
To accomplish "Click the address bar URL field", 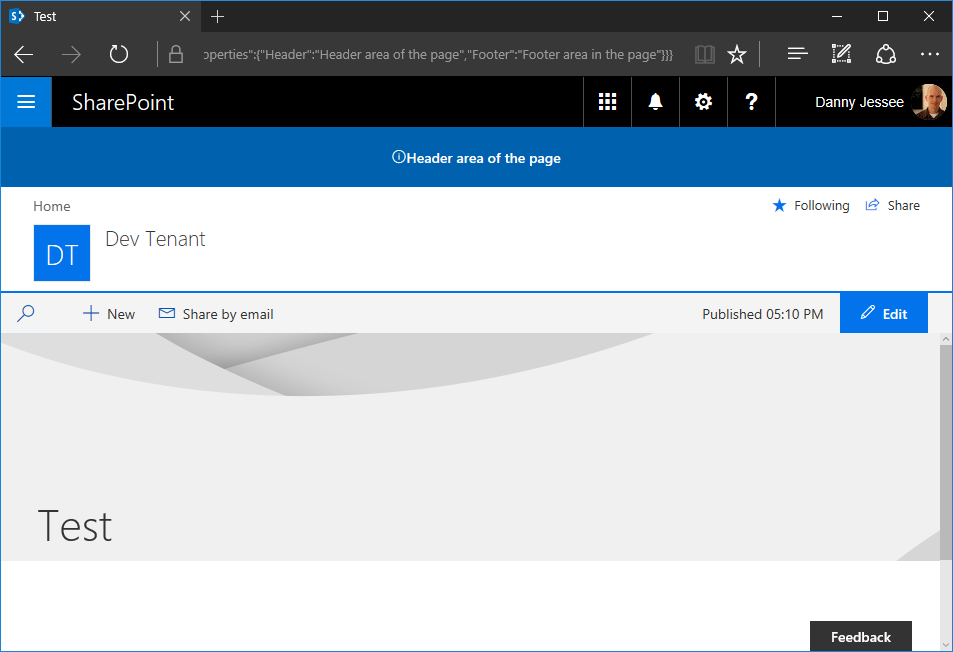I will (438, 55).
